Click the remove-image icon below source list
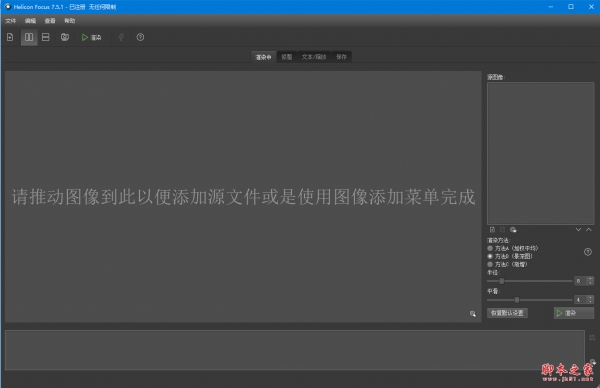The image size is (600, 388). pos(502,230)
